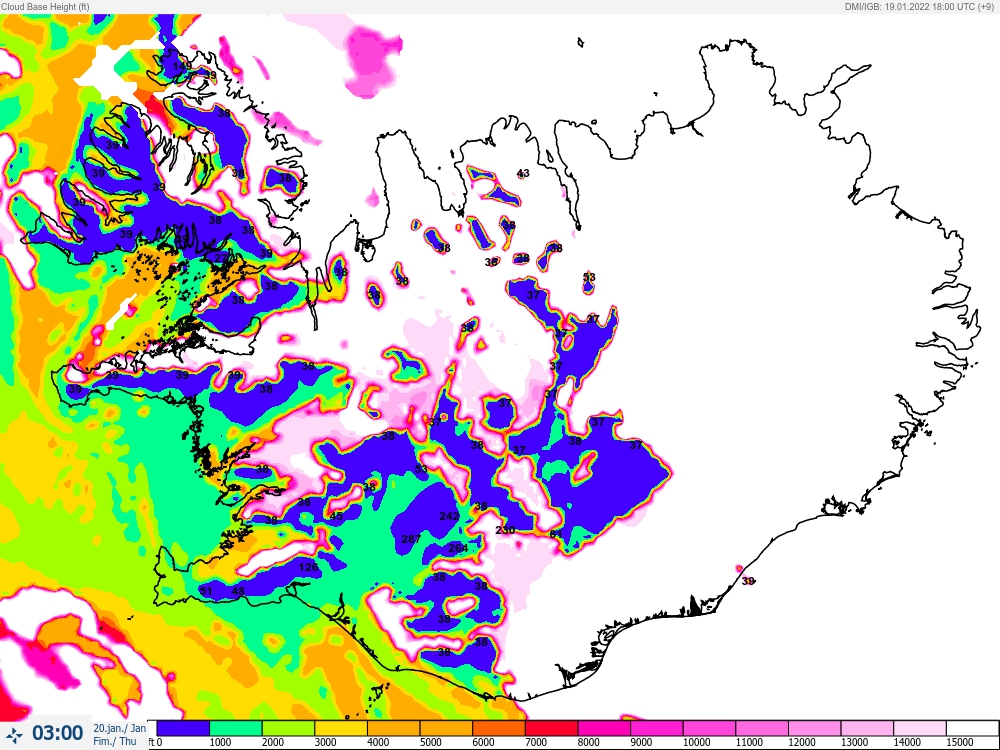Click the '20.jan./ Jan' date text

coord(119,728)
